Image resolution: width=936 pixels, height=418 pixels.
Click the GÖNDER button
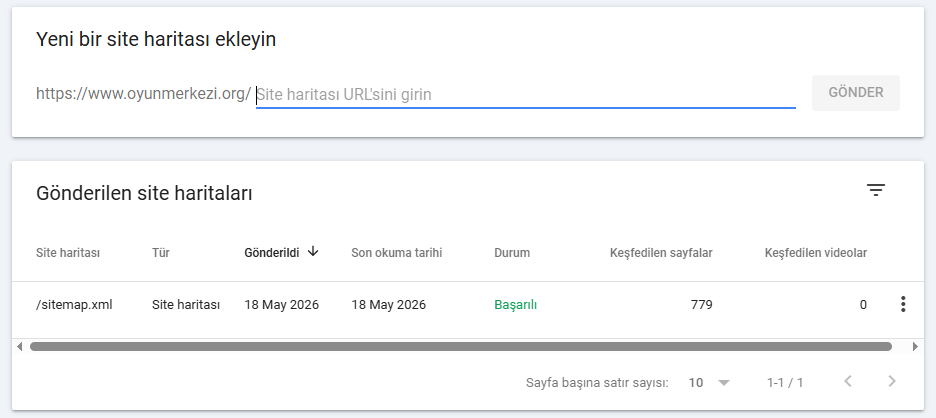[855, 93]
